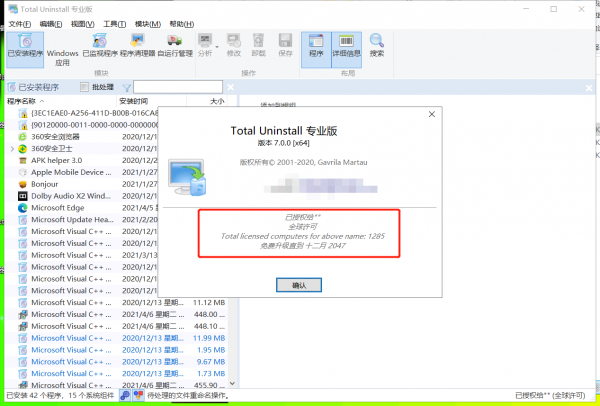Open the 编辑(E) menu

point(51,24)
